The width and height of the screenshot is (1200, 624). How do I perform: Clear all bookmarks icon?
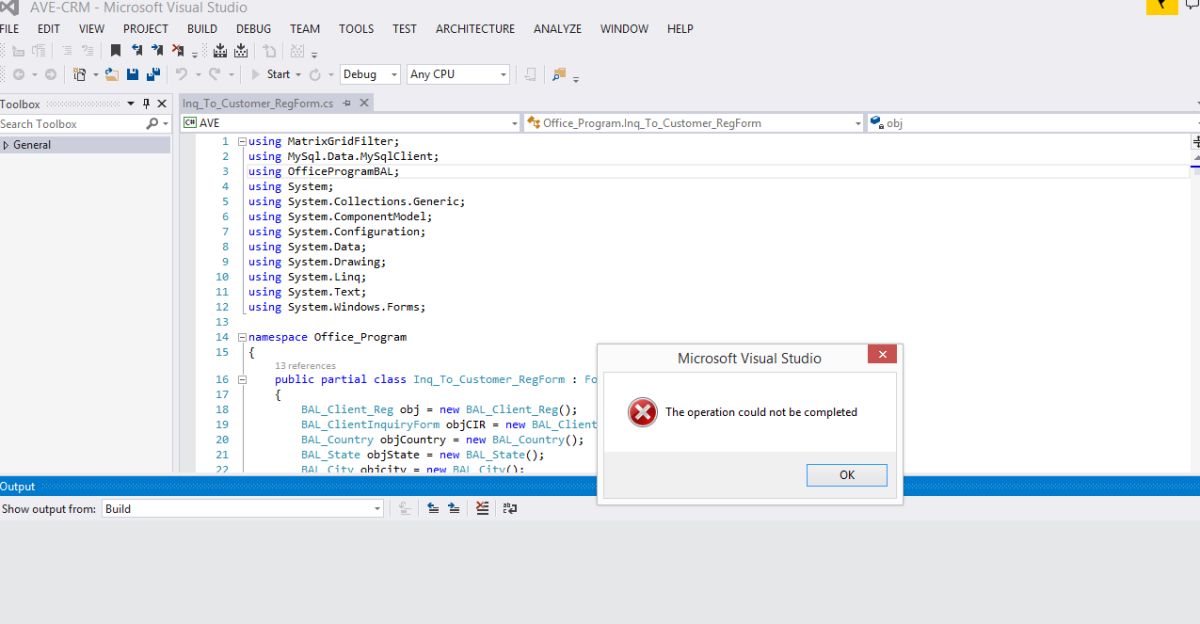178,50
